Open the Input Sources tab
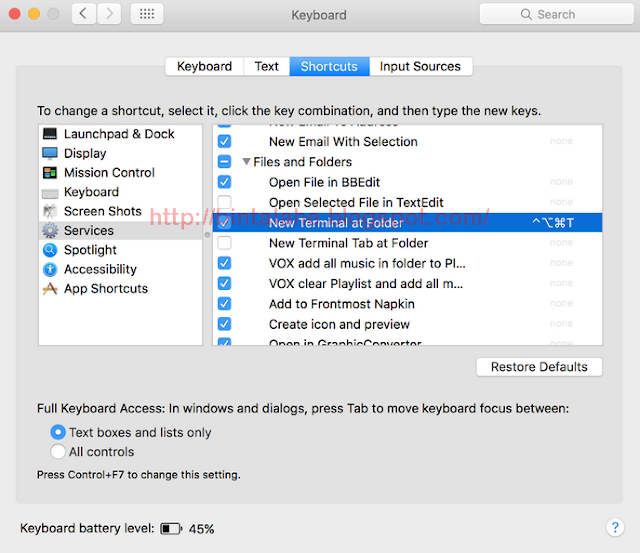Image resolution: width=640 pixels, height=553 pixels. pos(420,66)
